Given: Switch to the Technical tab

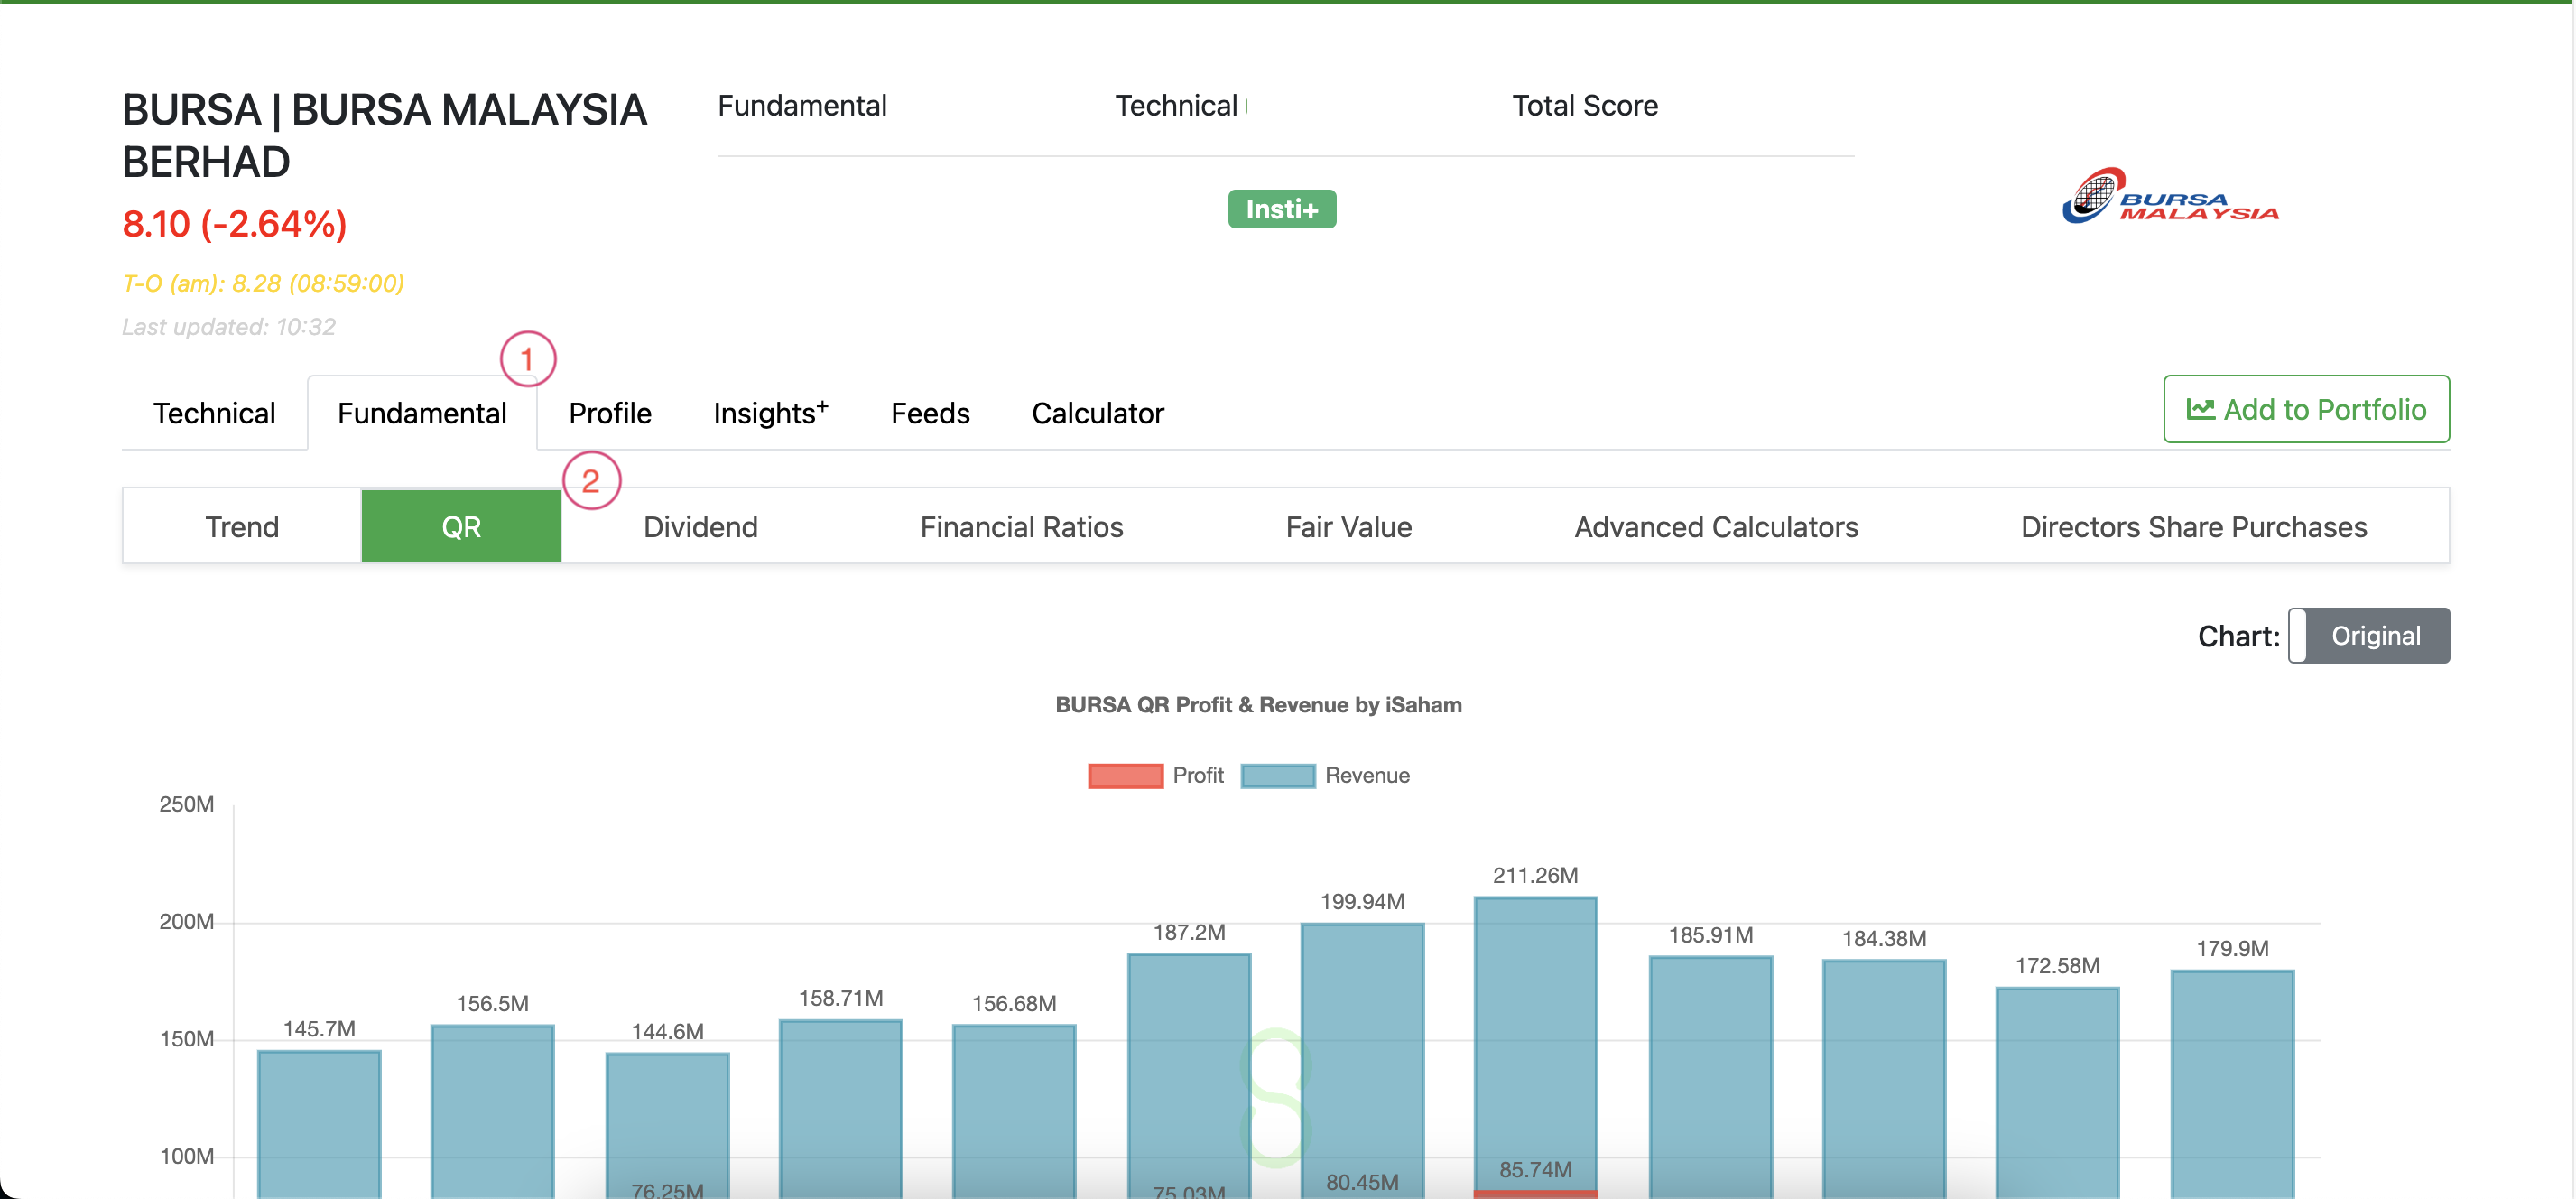Looking at the screenshot, I should click(x=214, y=413).
